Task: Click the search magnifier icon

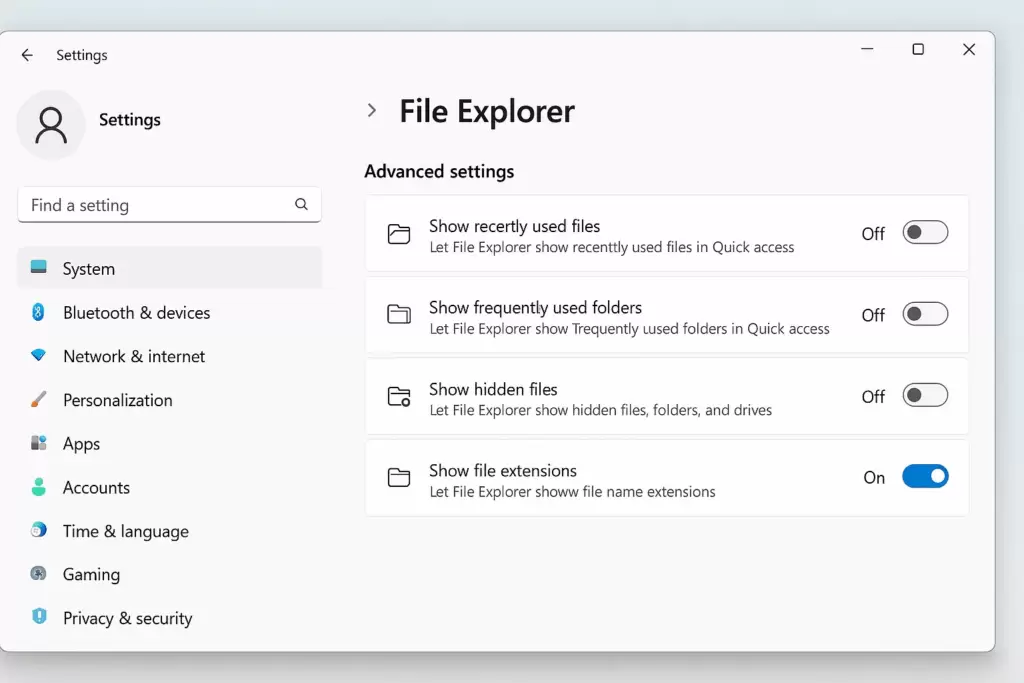Action: pos(301,204)
